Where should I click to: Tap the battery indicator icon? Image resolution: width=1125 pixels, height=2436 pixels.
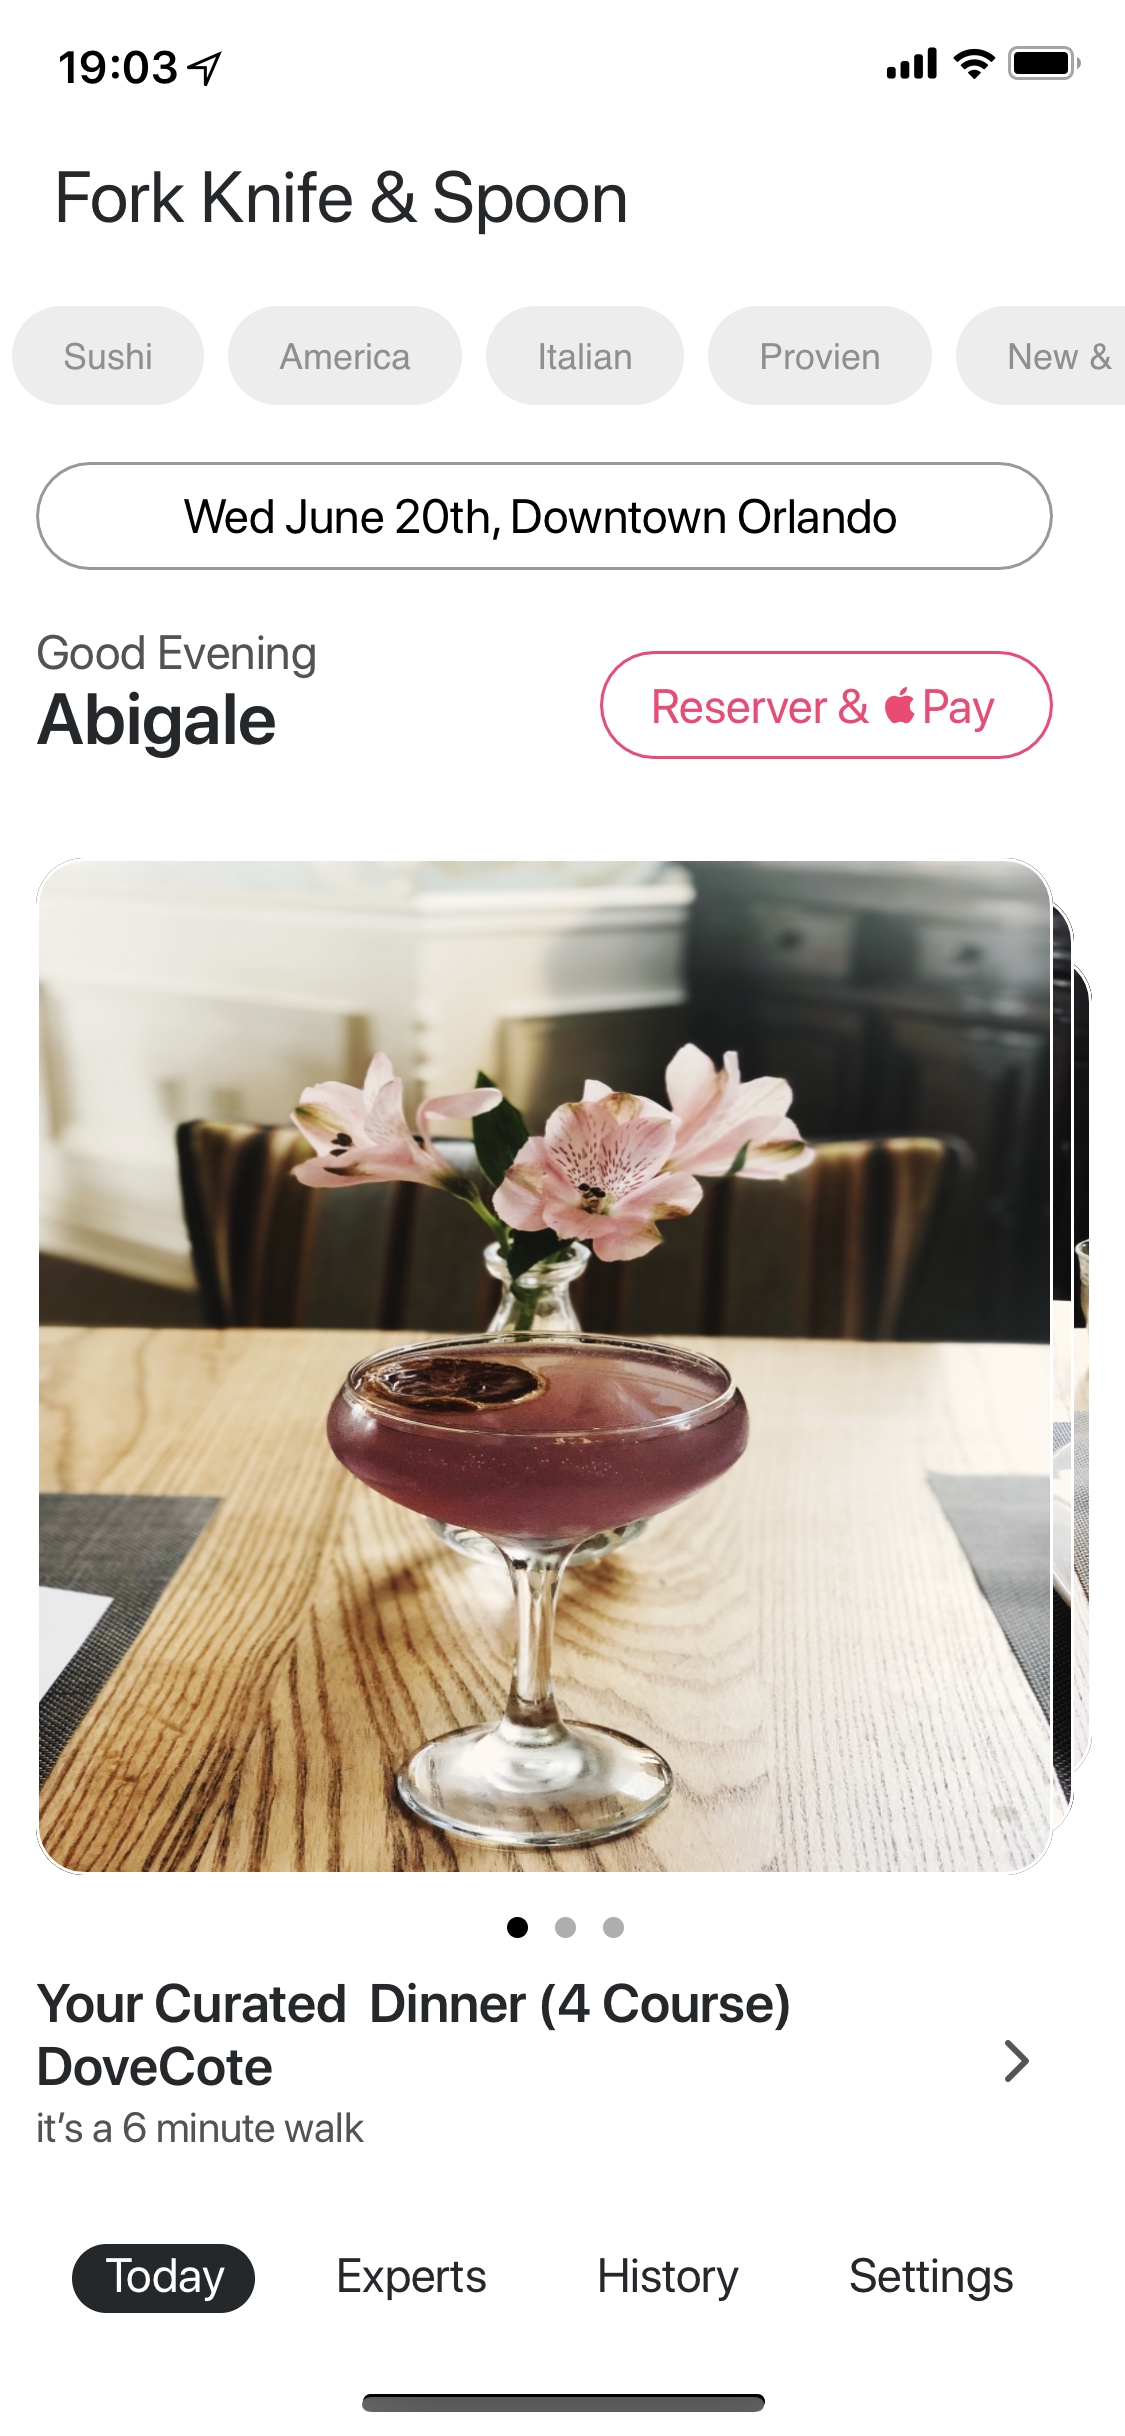point(1043,63)
